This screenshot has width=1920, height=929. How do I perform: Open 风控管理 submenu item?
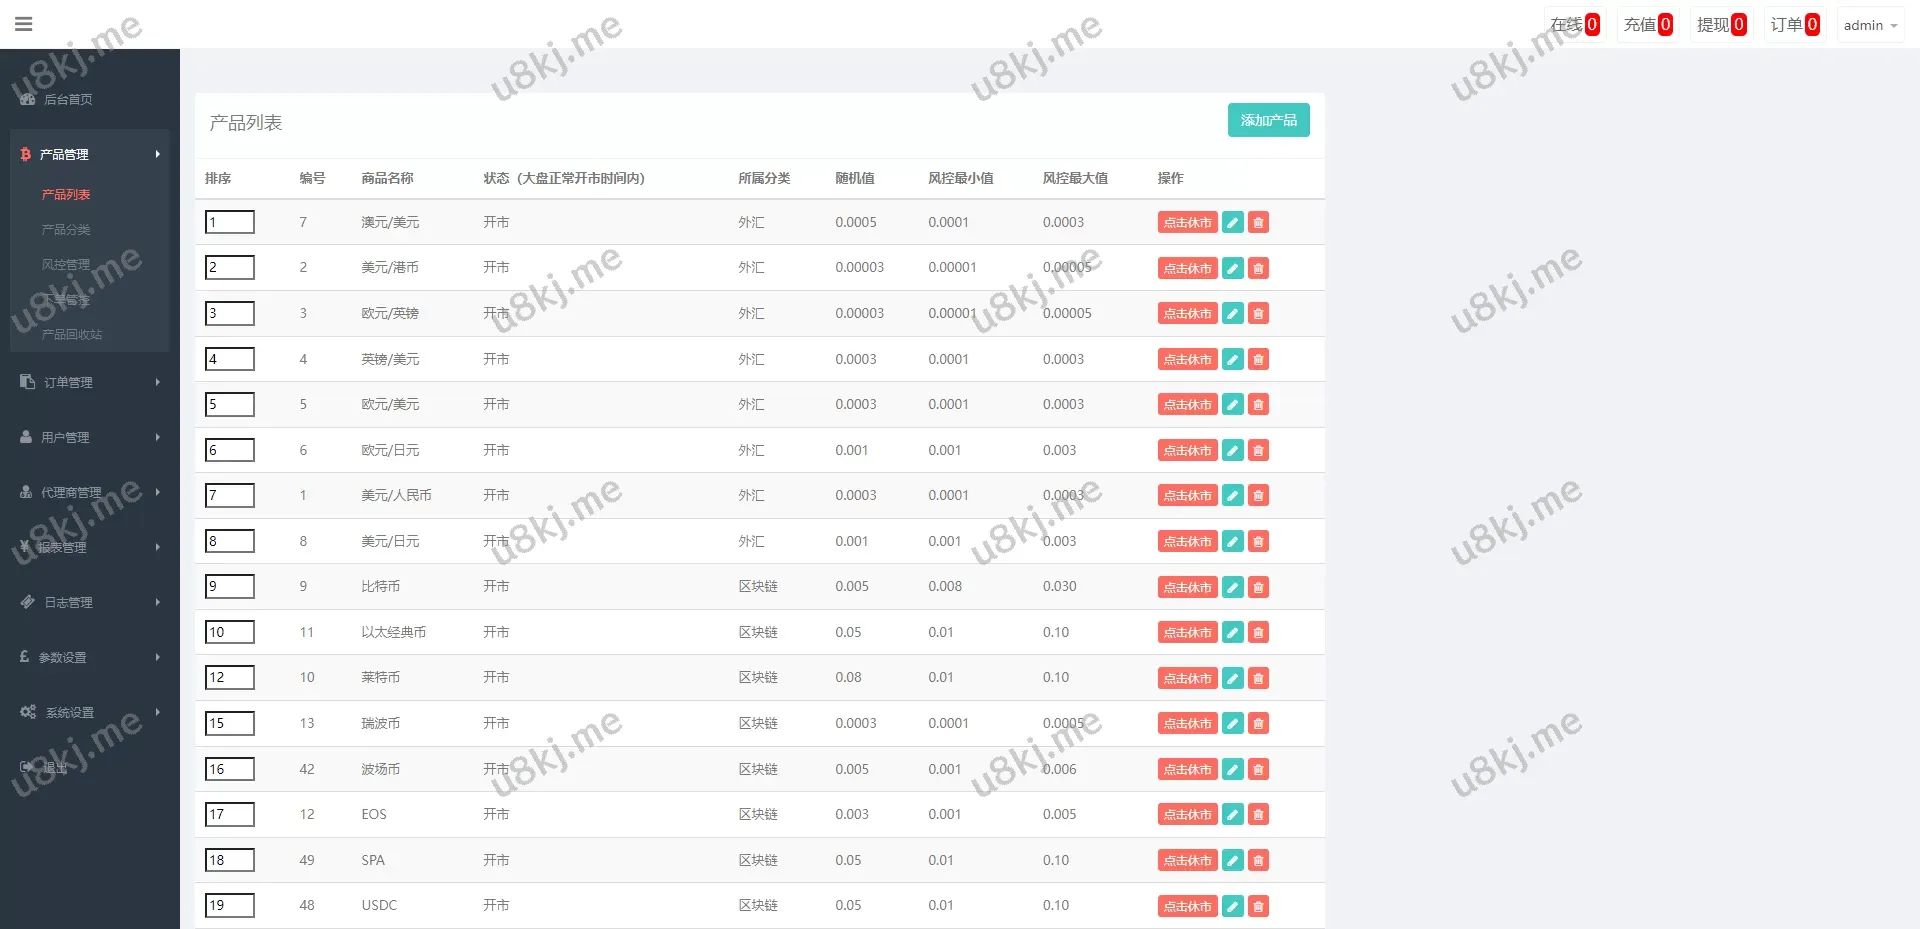[x=66, y=264]
